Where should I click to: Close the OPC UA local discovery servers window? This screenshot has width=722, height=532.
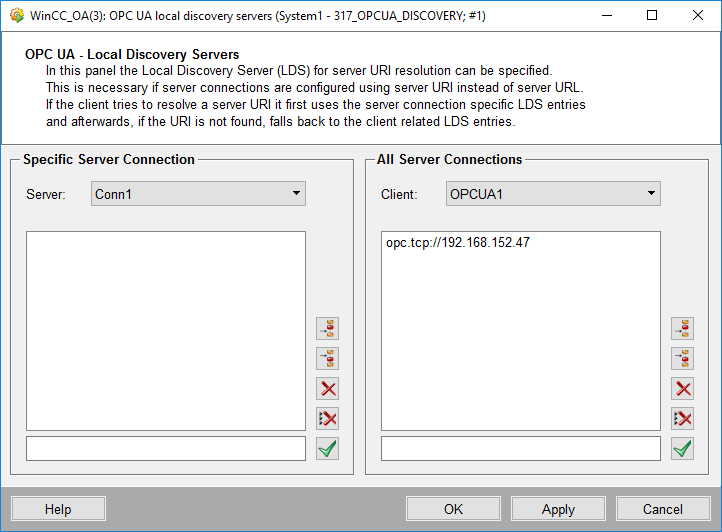pyautogui.click(x=698, y=15)
